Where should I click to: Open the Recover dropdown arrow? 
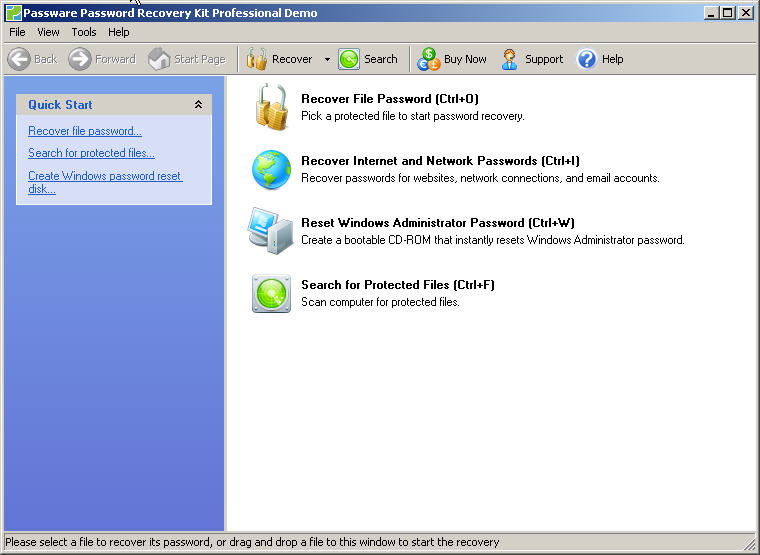pyautogui.click(x=327, y=59)
